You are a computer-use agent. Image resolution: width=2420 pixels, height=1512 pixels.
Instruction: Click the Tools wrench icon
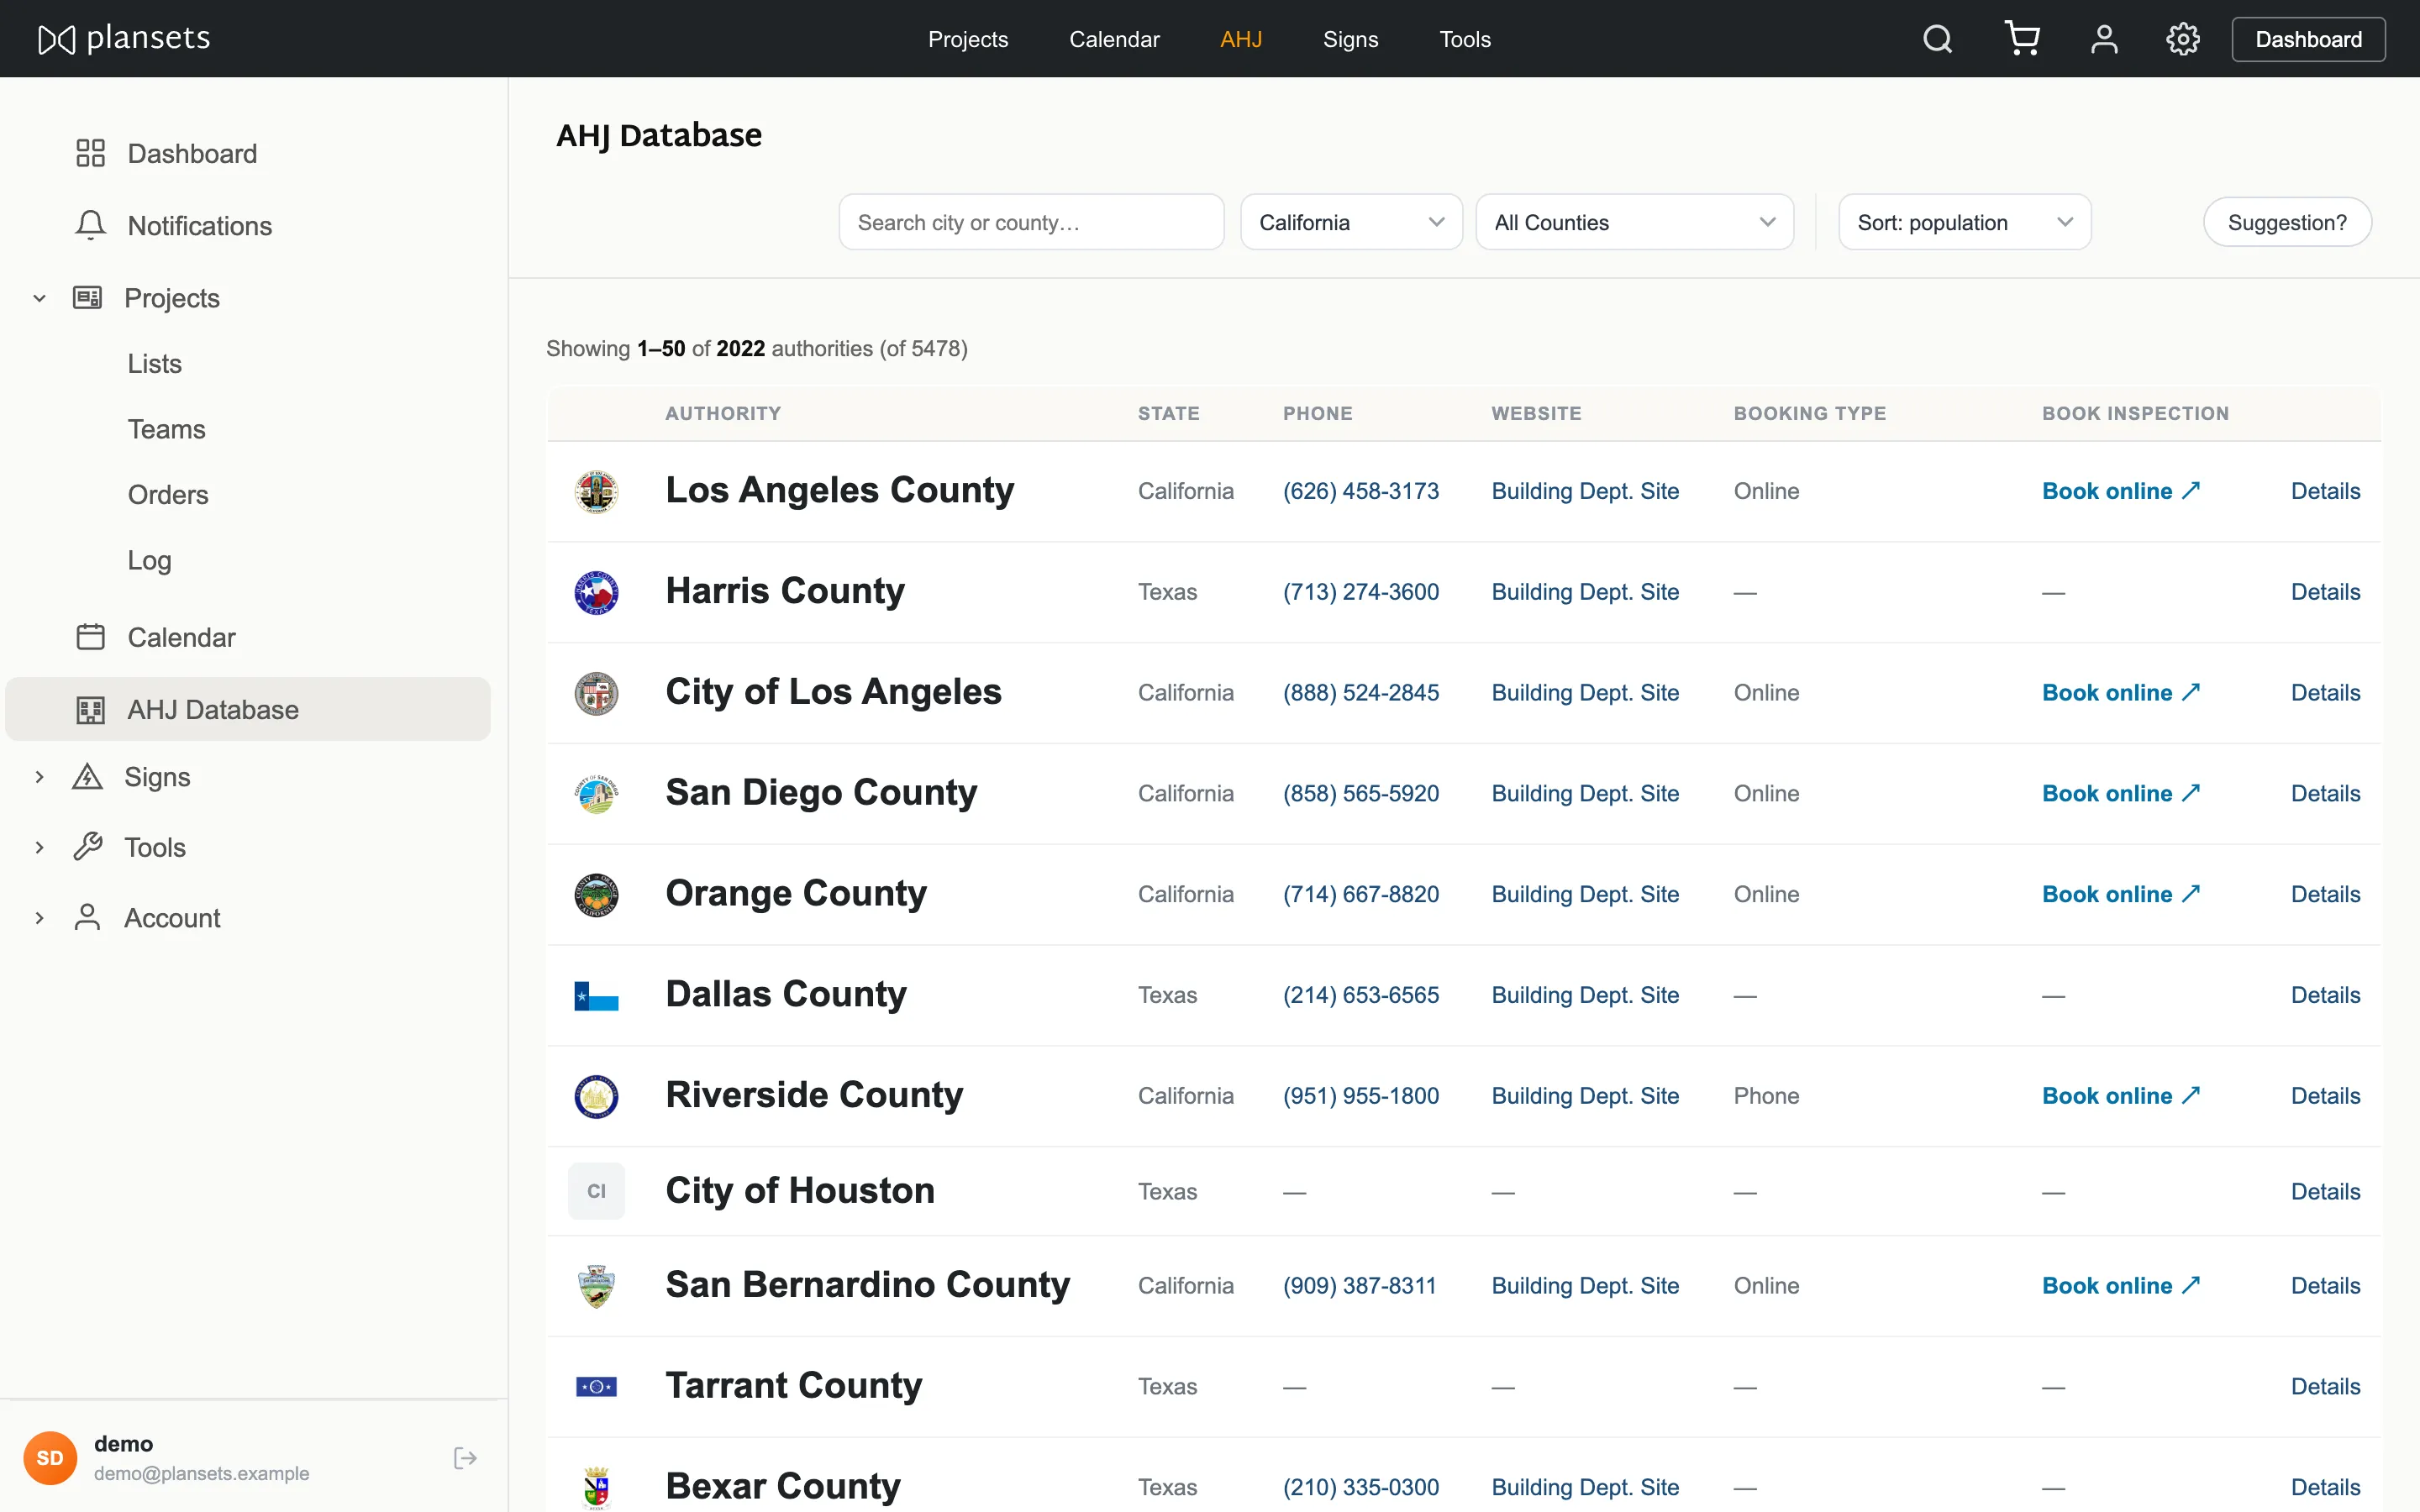click(x=87, y=847)
